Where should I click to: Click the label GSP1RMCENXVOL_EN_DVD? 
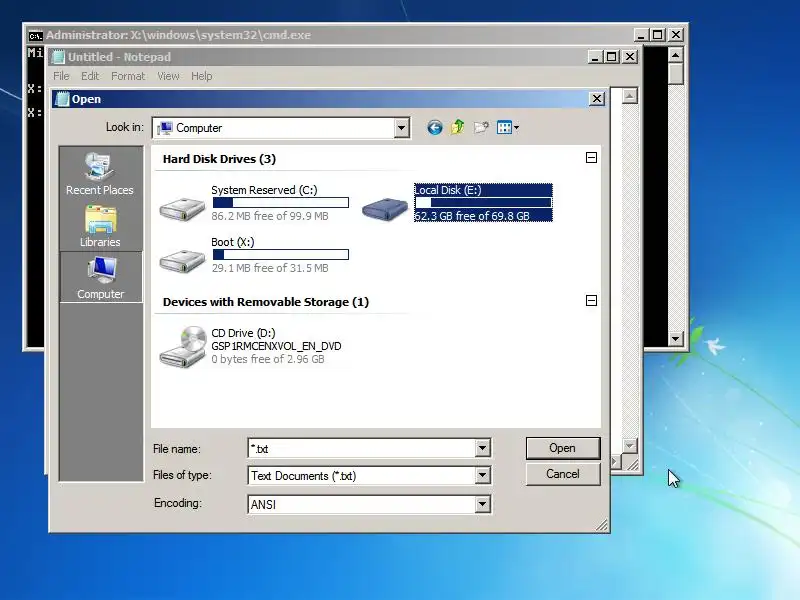(x=276, y=346)
